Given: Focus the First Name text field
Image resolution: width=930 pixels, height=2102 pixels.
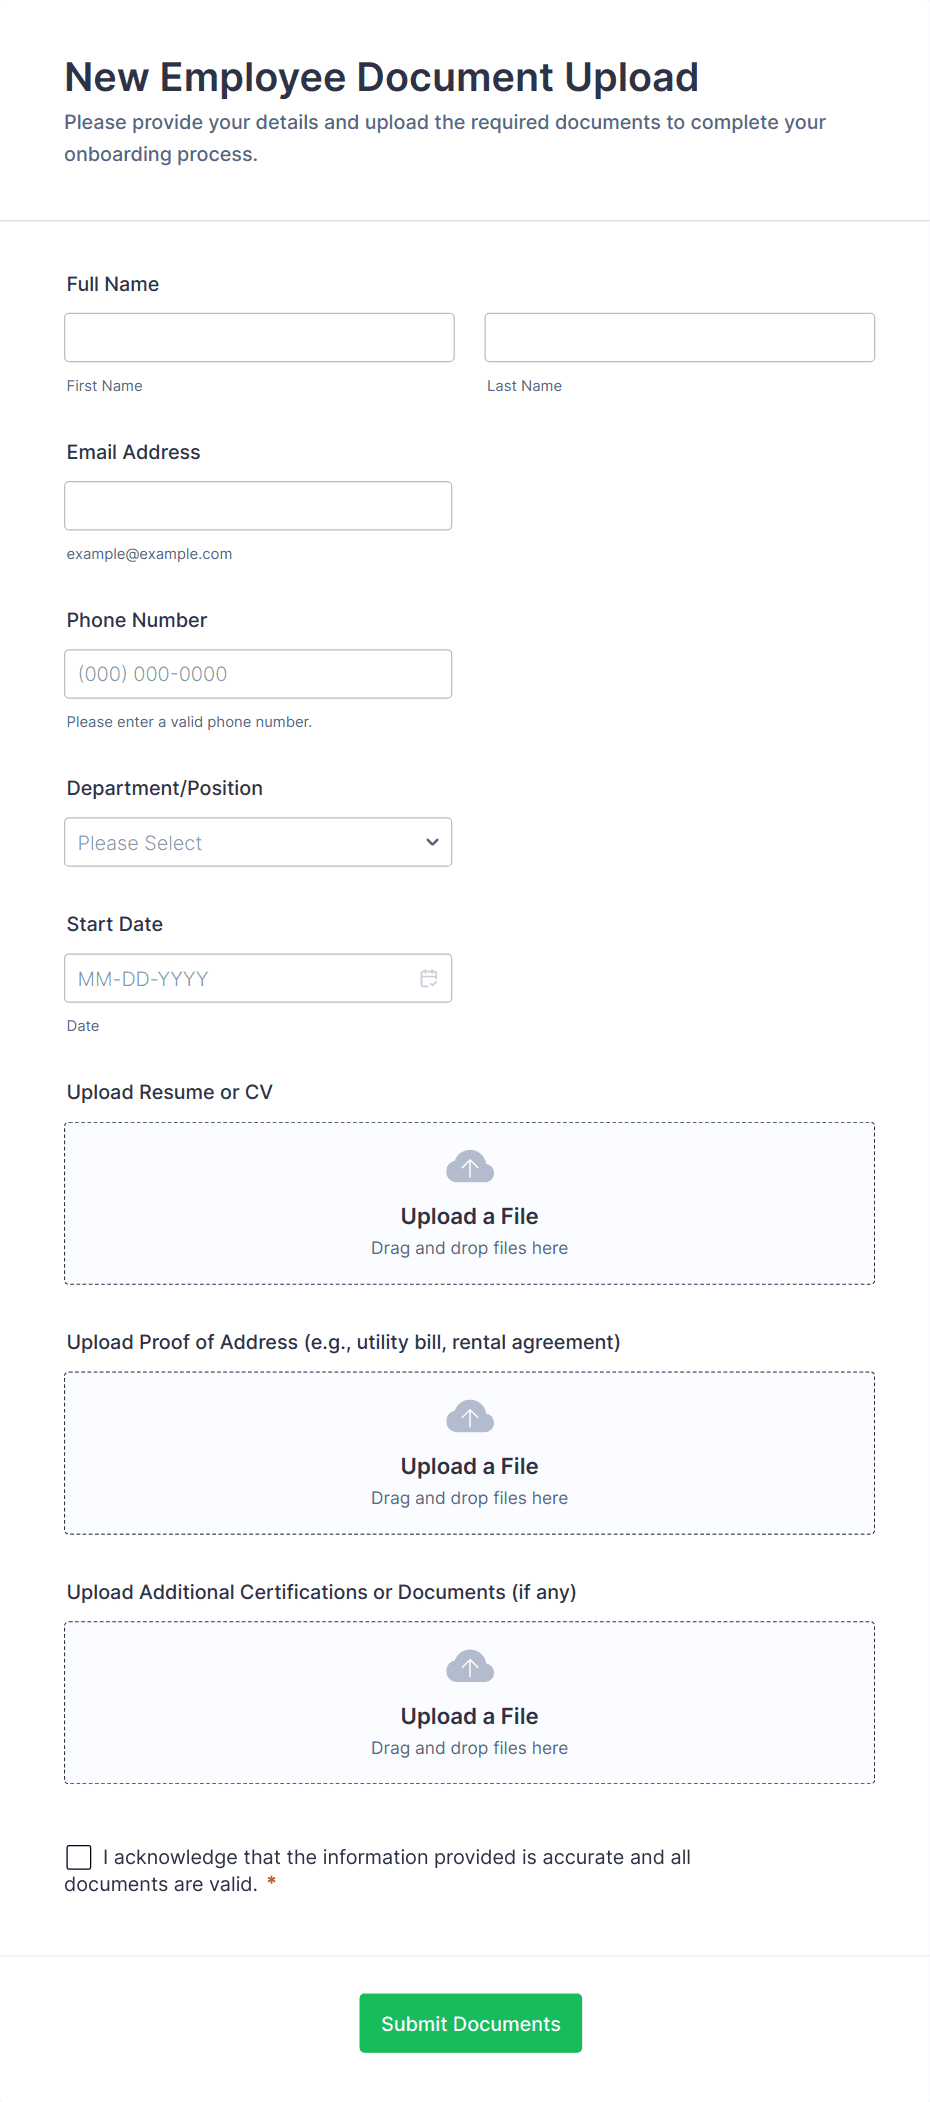Looking at the screenshot, I should [x=259, y=337].
